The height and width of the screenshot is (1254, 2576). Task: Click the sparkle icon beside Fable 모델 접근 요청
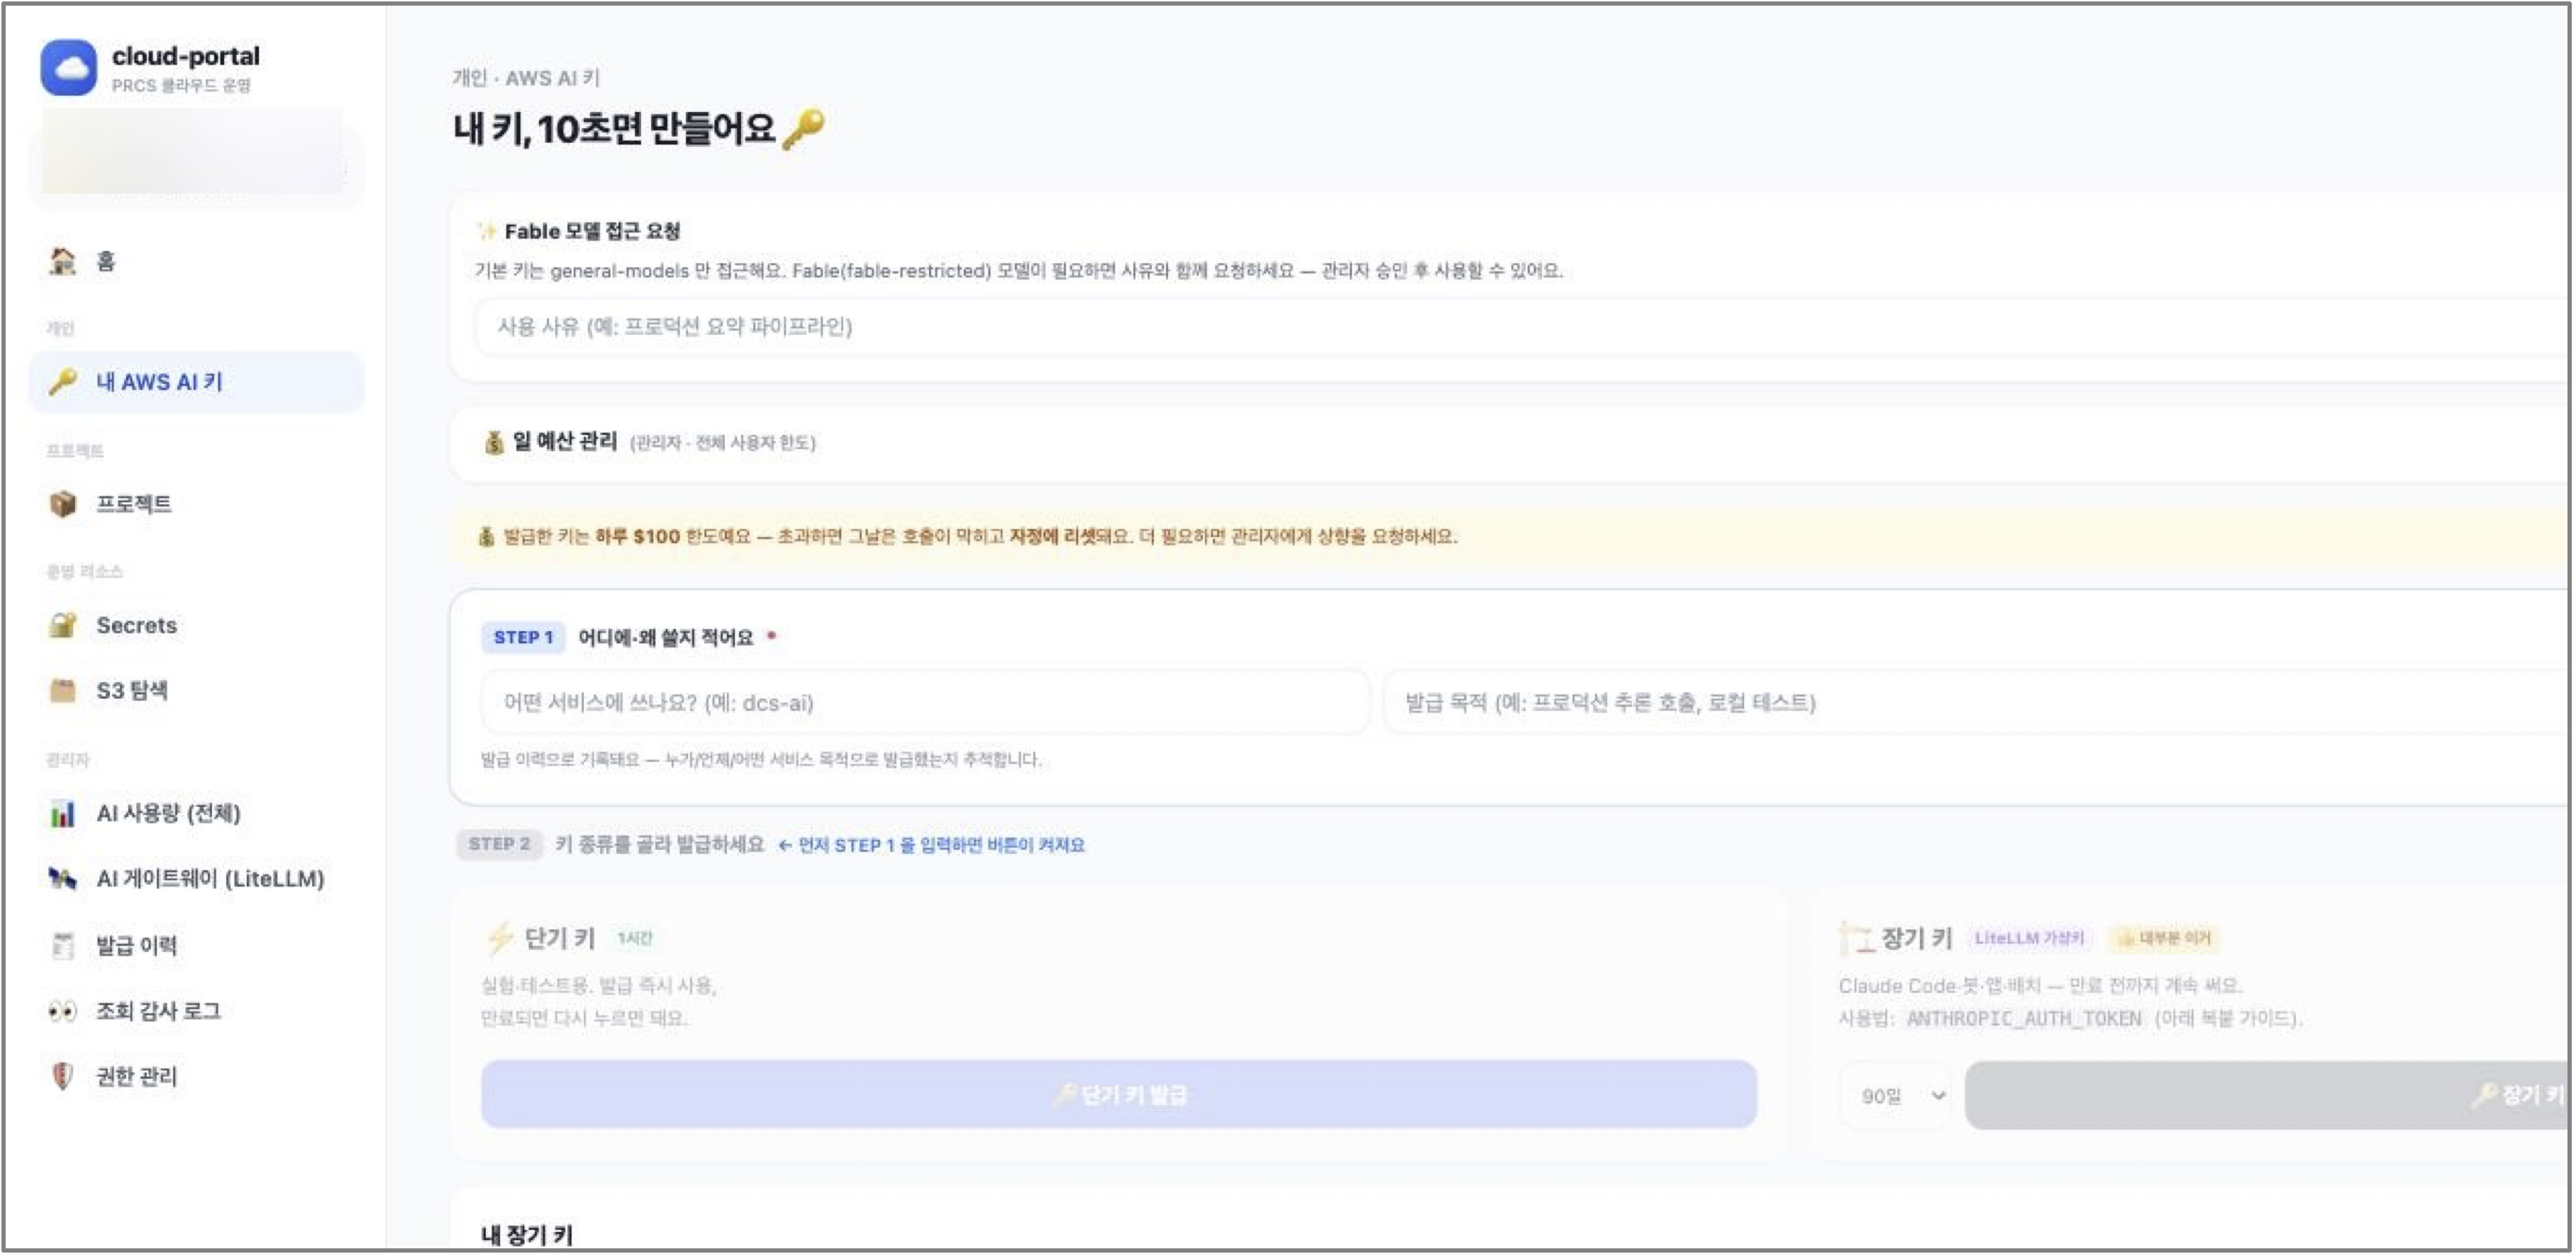[x=487, y=232]
